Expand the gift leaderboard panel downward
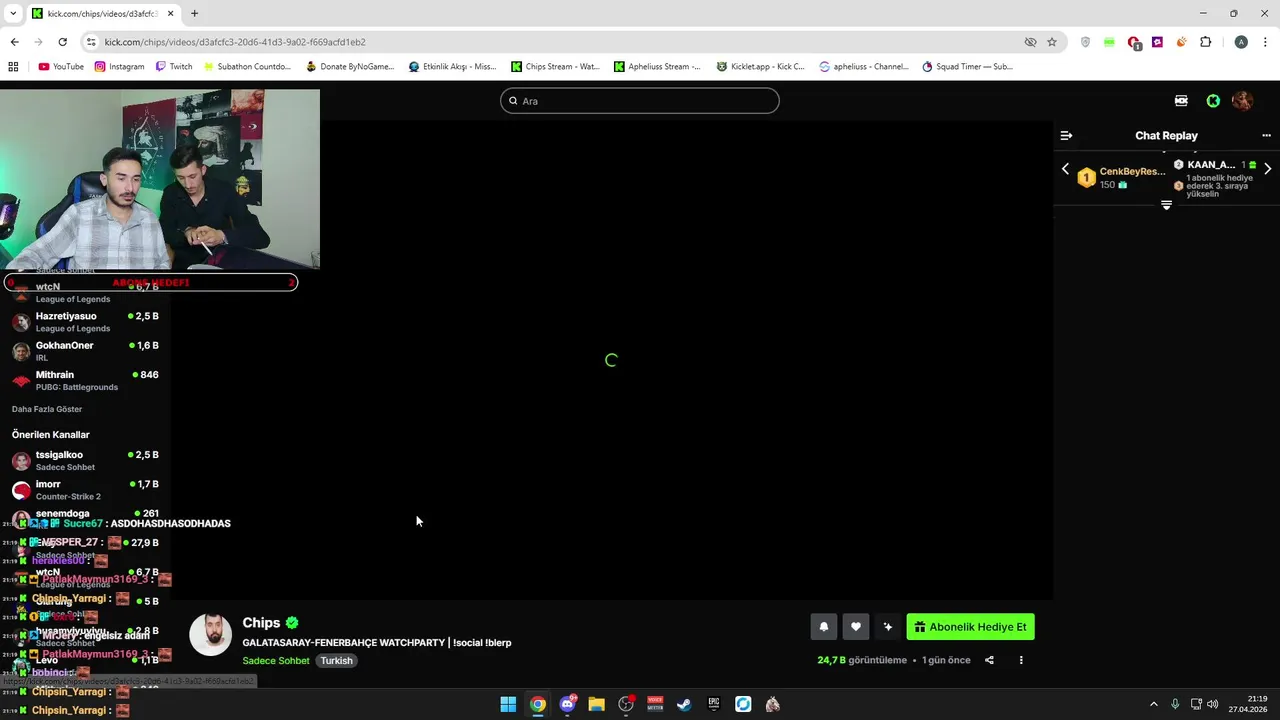This screenshot has width=1280, height=720. (1166, 205)
